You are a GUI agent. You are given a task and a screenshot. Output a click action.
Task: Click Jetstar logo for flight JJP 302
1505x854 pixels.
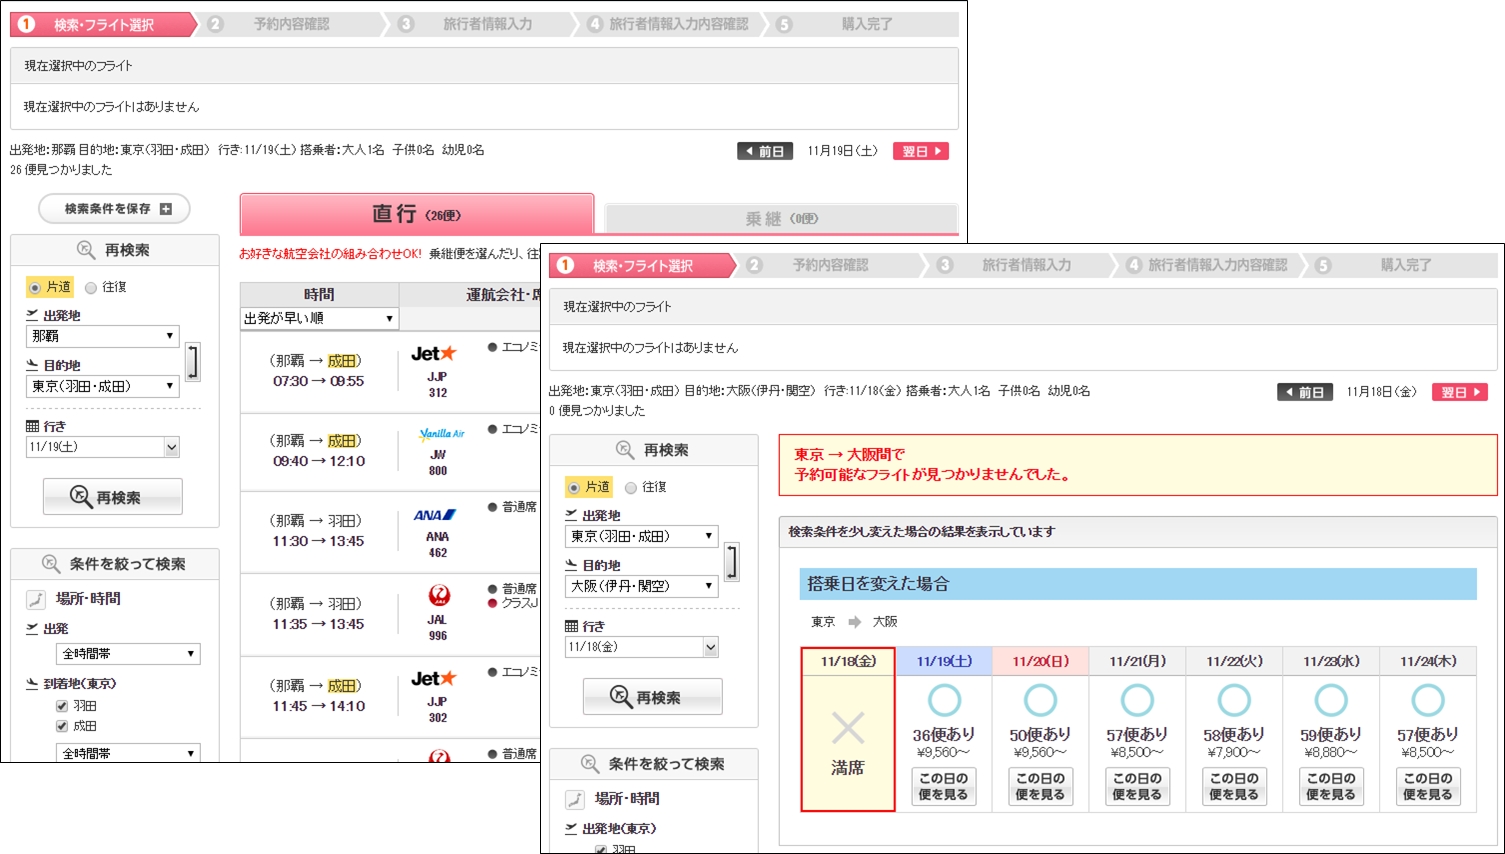(434, 679)
